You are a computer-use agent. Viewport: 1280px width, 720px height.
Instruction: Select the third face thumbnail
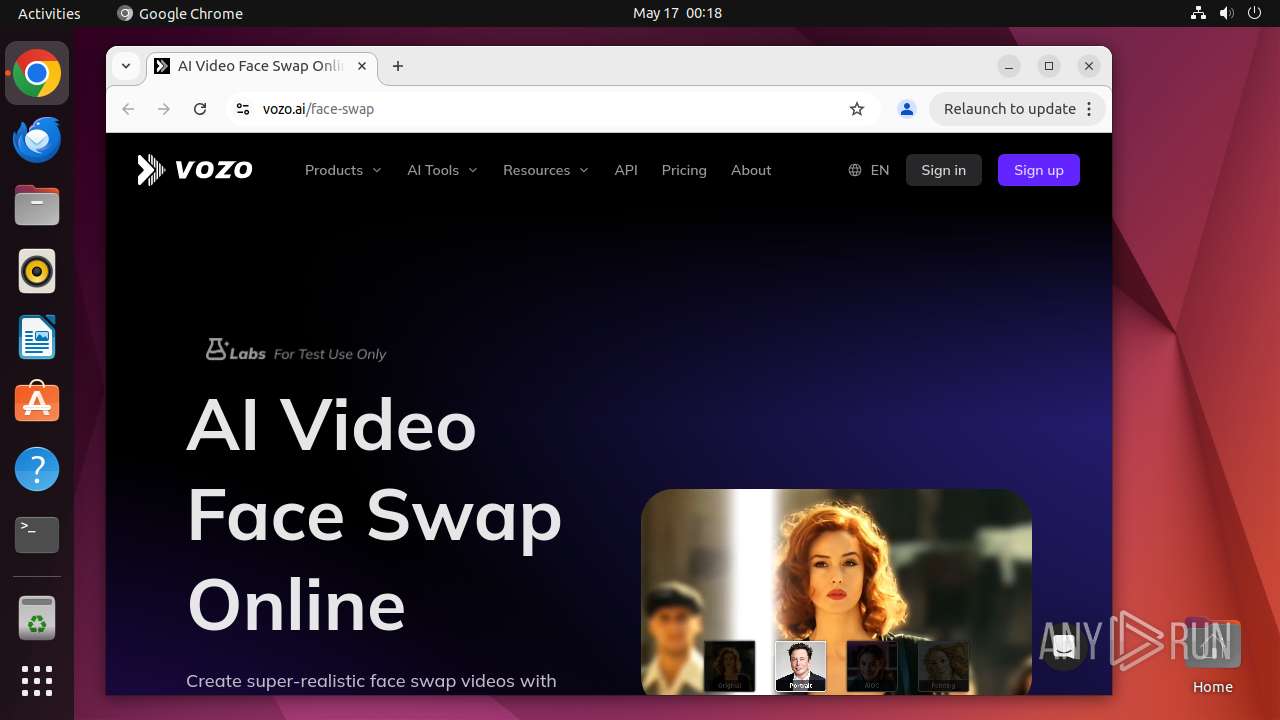point(872,666)
